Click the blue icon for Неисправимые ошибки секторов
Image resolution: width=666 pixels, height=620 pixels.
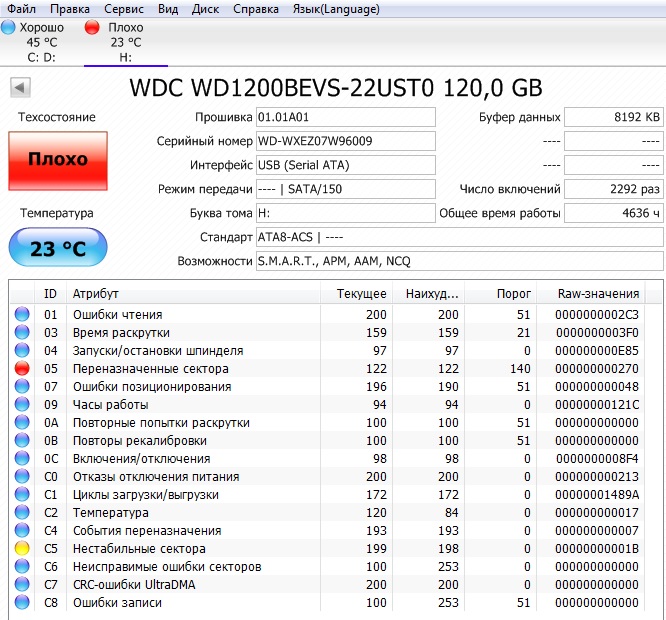(22, 566)
